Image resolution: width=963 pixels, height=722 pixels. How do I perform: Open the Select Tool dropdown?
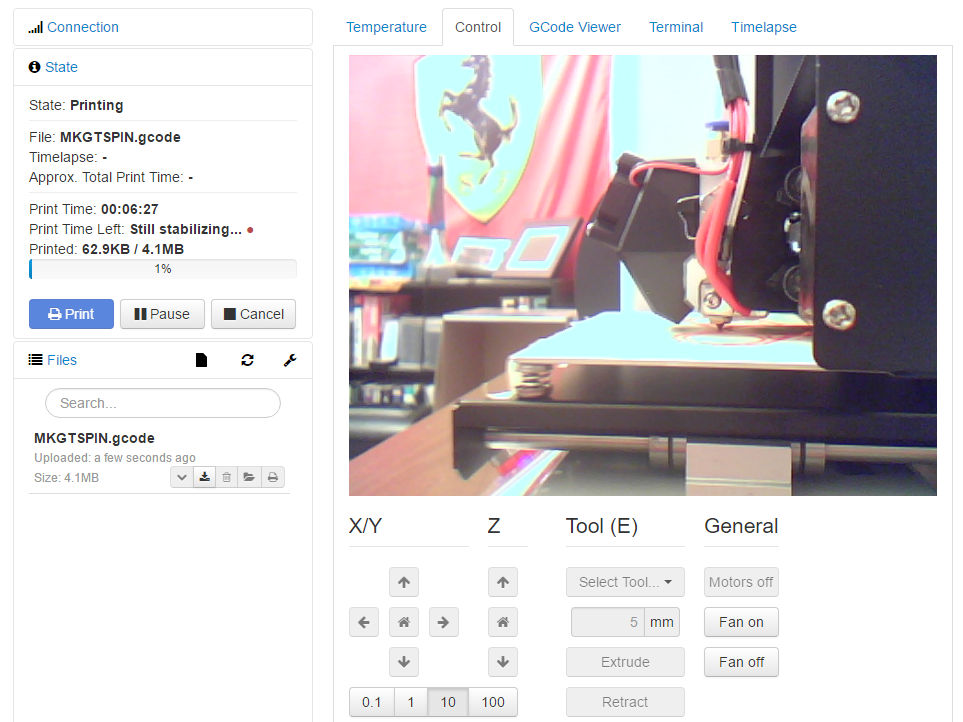(x=625, y=582)
